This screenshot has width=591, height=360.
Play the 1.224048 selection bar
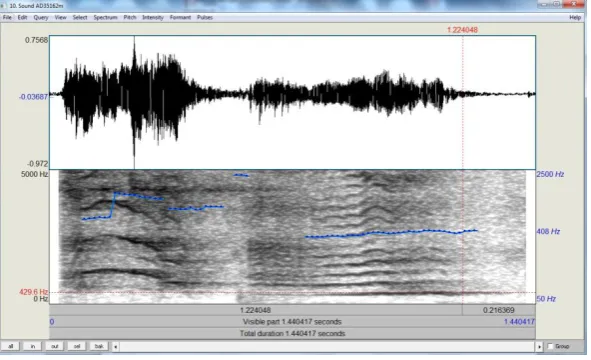coord(256,310)
